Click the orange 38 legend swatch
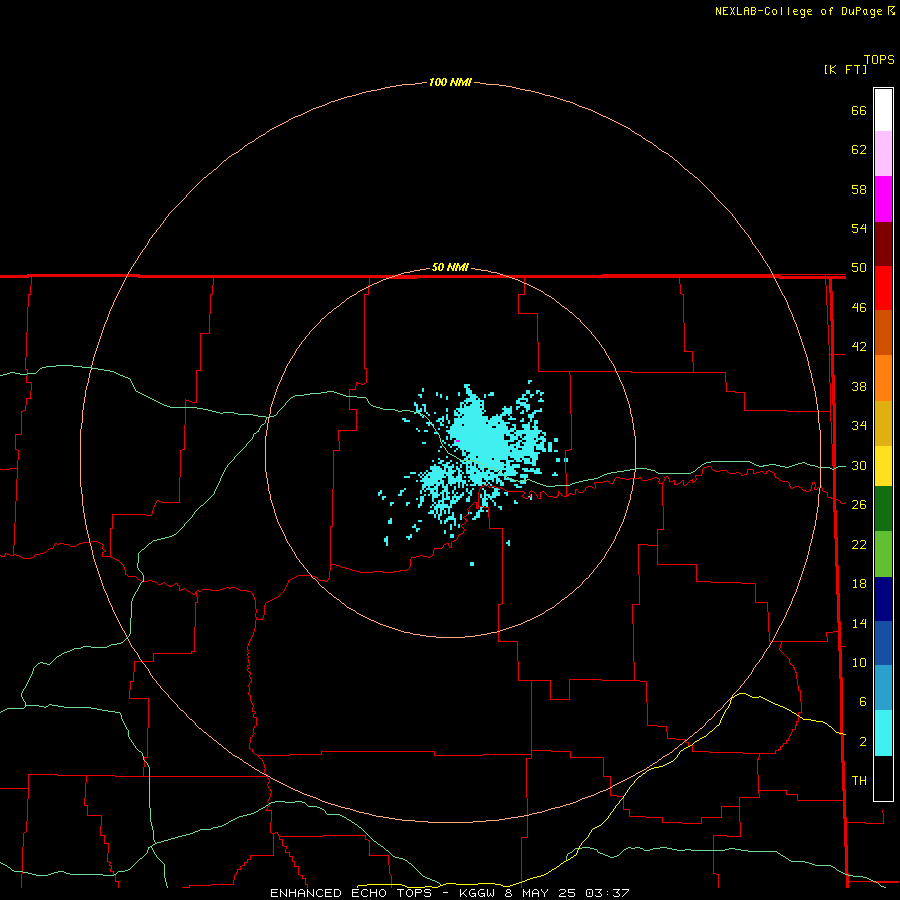This screenshot has height=900, width=900. pos(883,378)
